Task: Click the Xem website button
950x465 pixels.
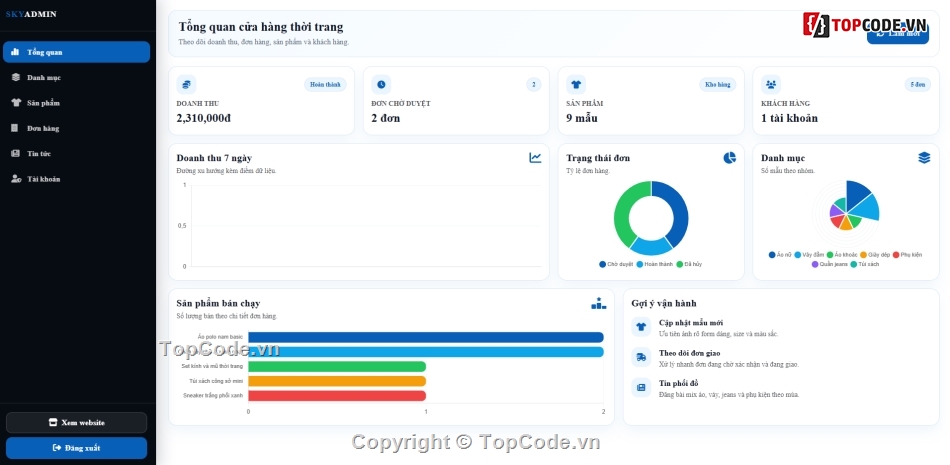Action: coord(76,423)
